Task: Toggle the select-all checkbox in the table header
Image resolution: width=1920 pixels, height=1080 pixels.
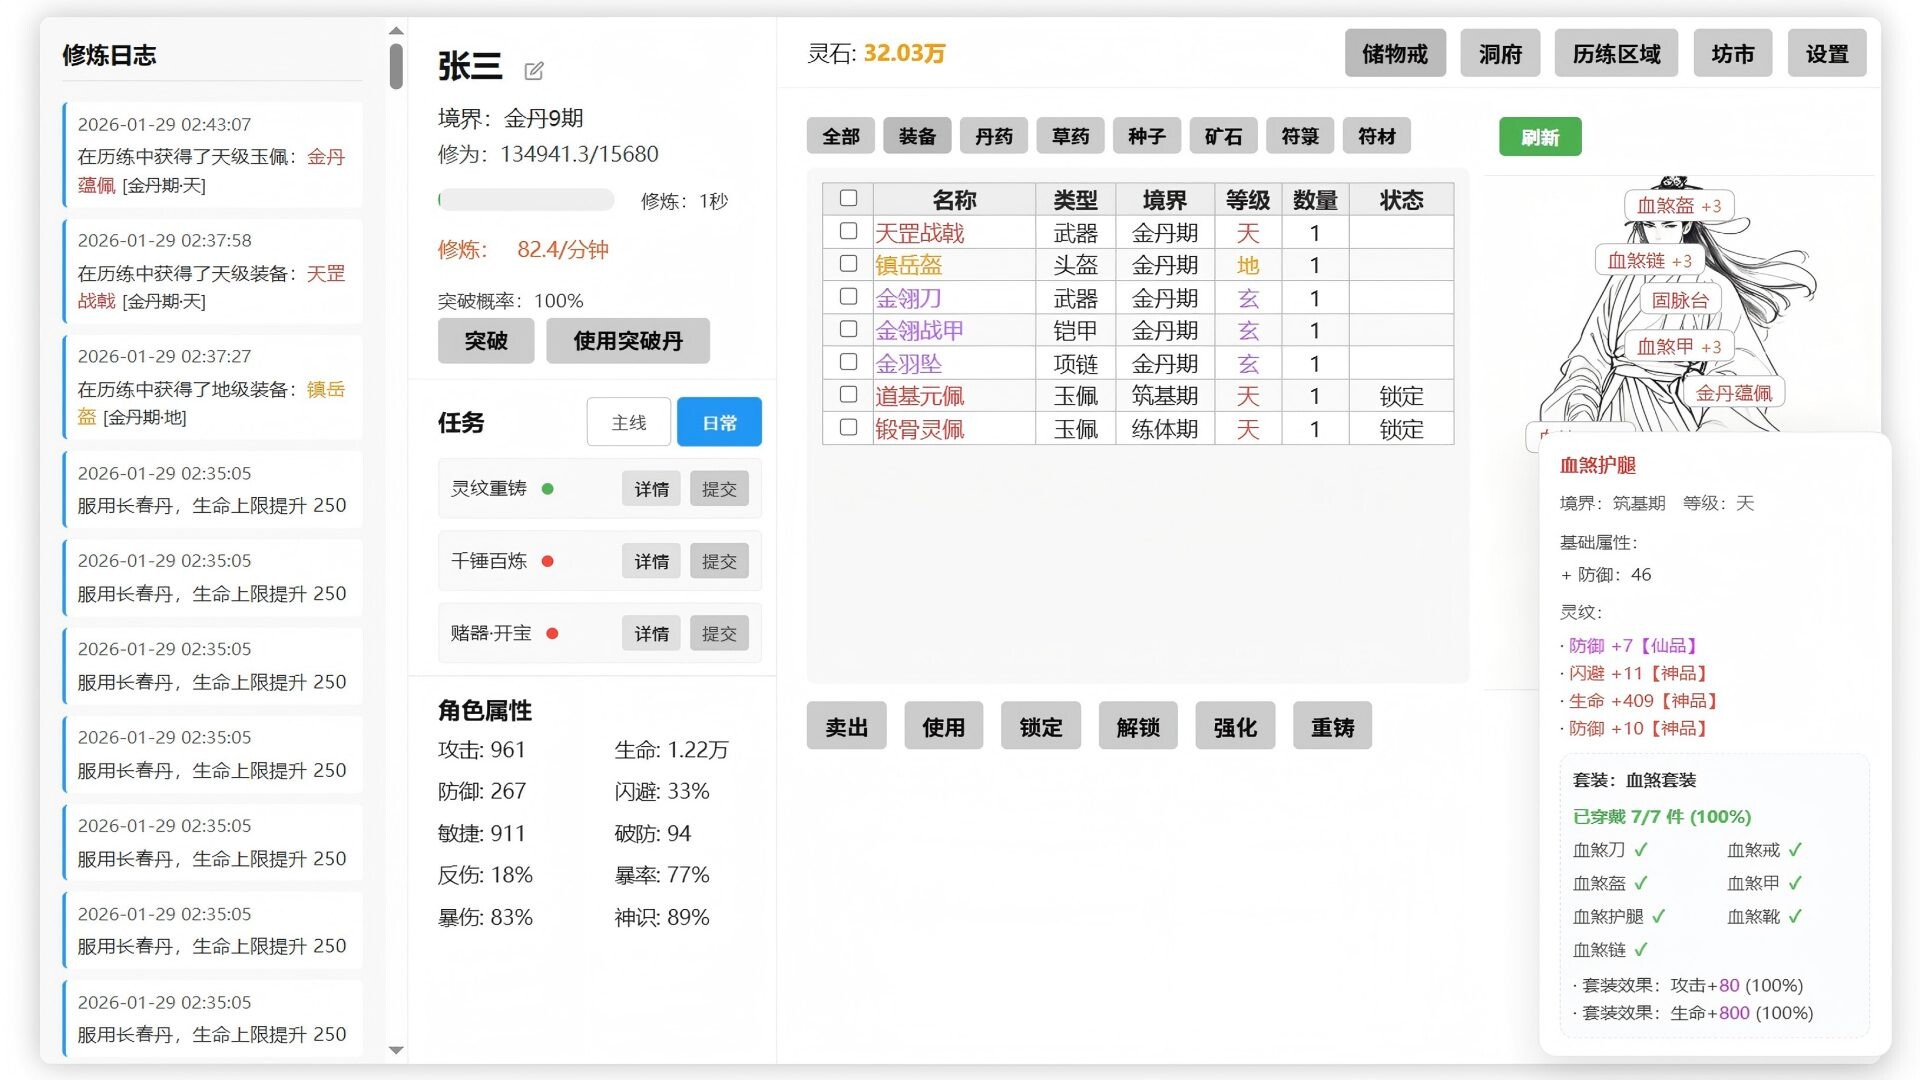Action: click(x=848, y=198)
